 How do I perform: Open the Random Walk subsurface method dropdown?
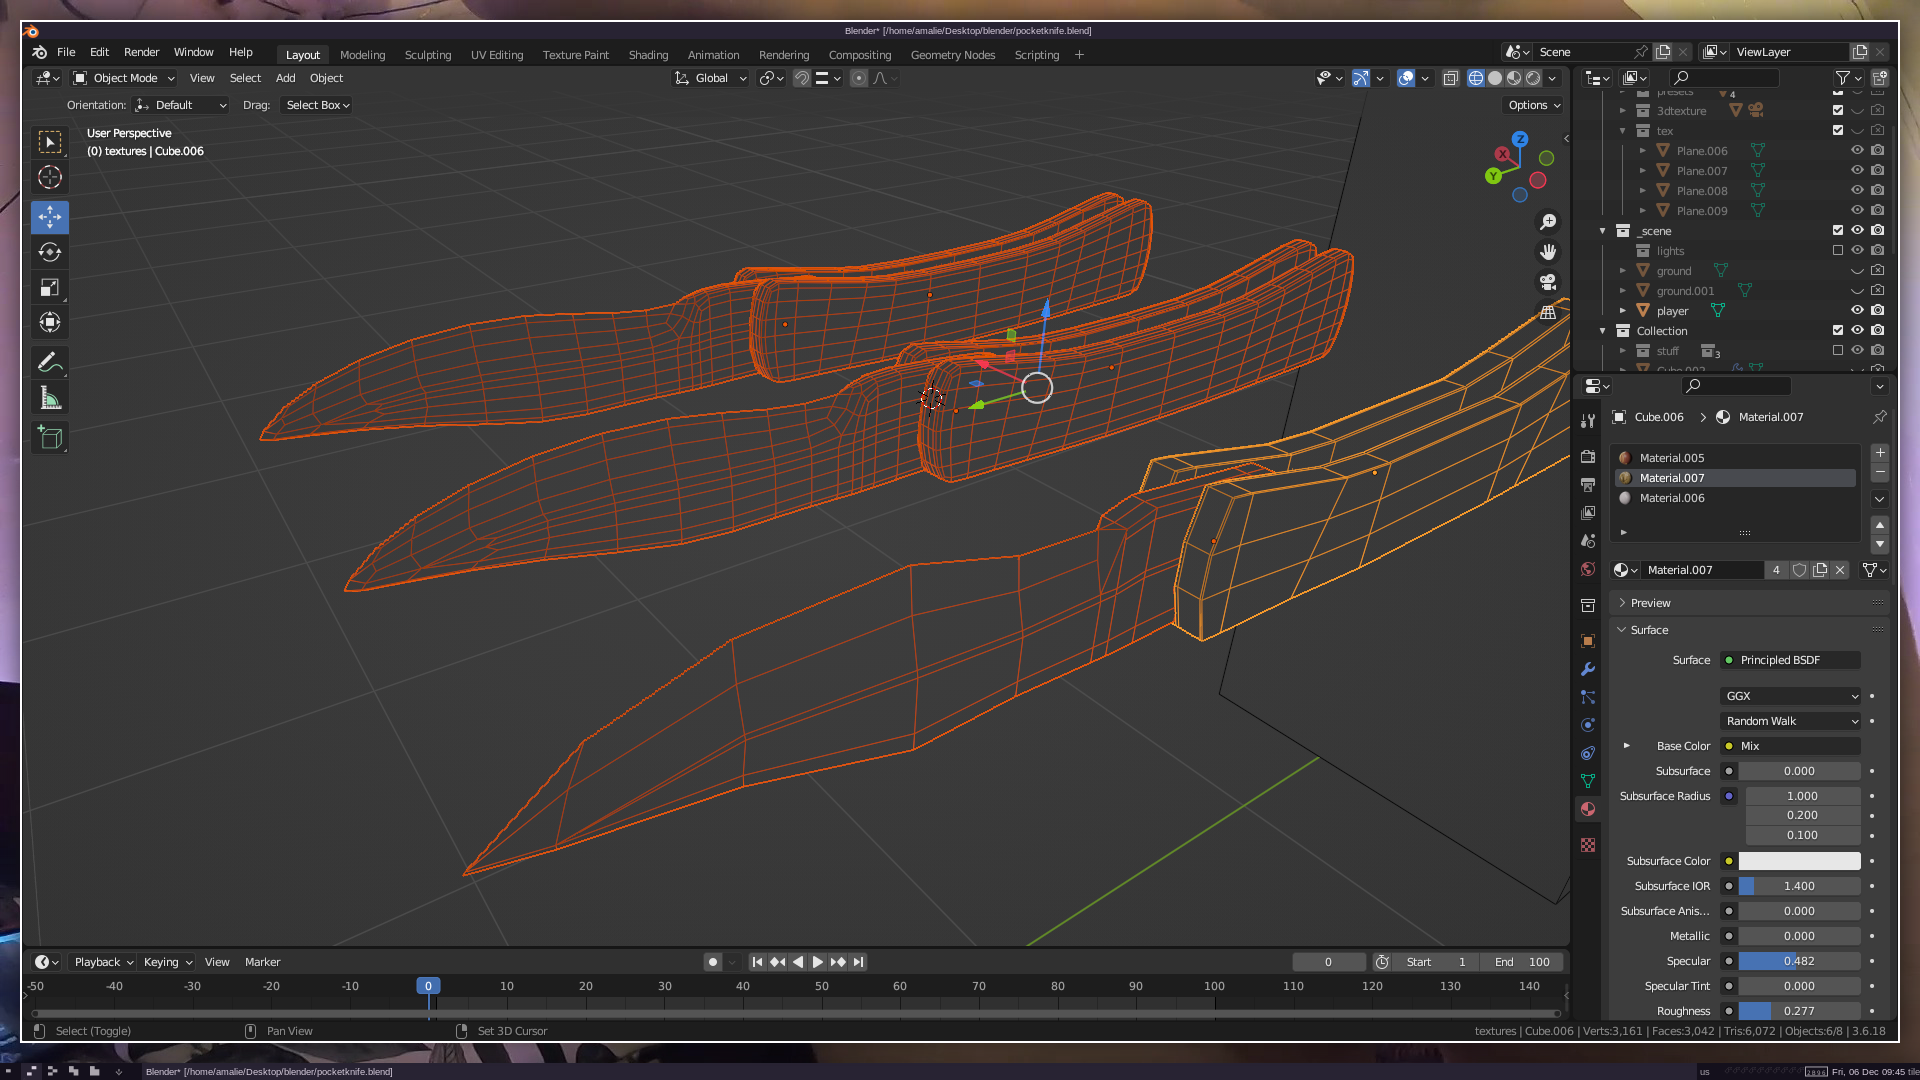click(x=1790, y=721)
